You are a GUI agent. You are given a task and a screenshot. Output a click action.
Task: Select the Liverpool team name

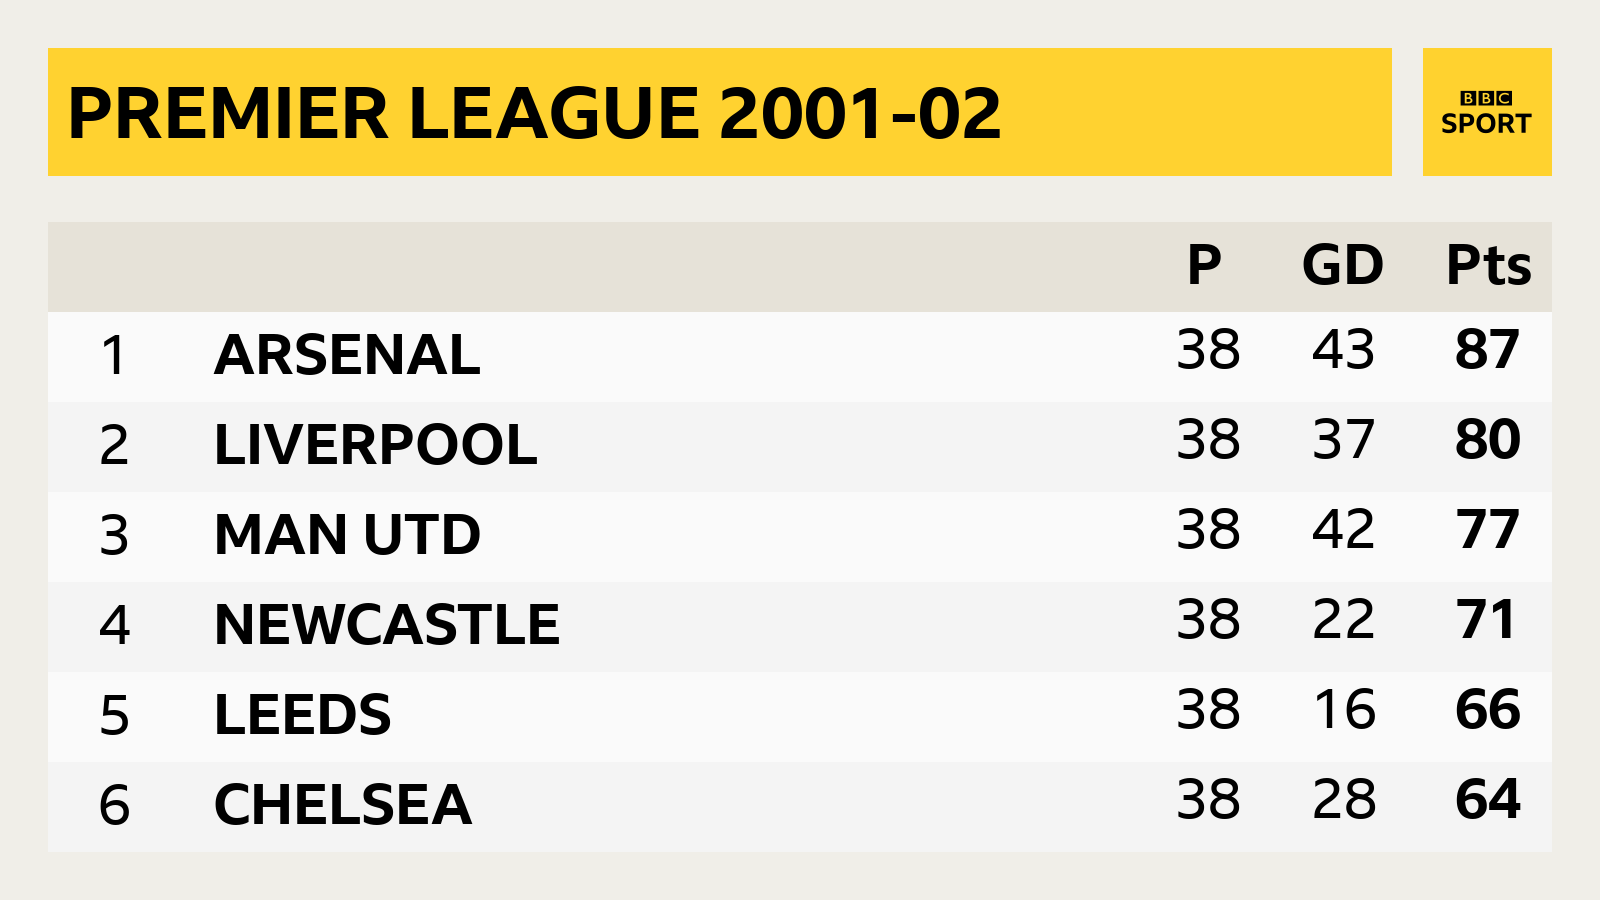tap(375, 445)
